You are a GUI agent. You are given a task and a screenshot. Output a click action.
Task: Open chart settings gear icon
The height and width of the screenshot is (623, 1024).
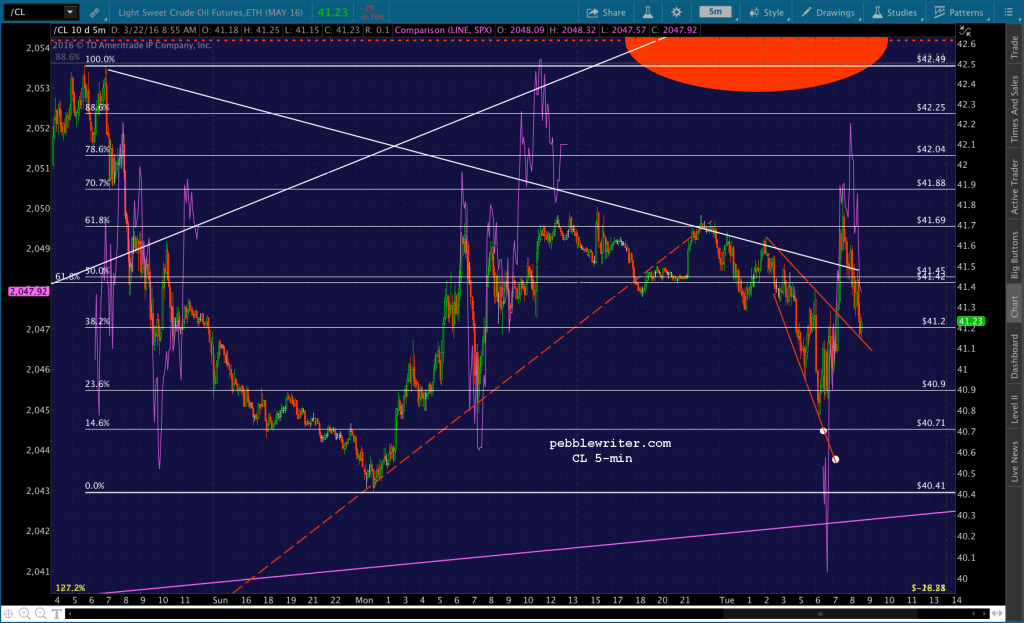click(676, 12)
